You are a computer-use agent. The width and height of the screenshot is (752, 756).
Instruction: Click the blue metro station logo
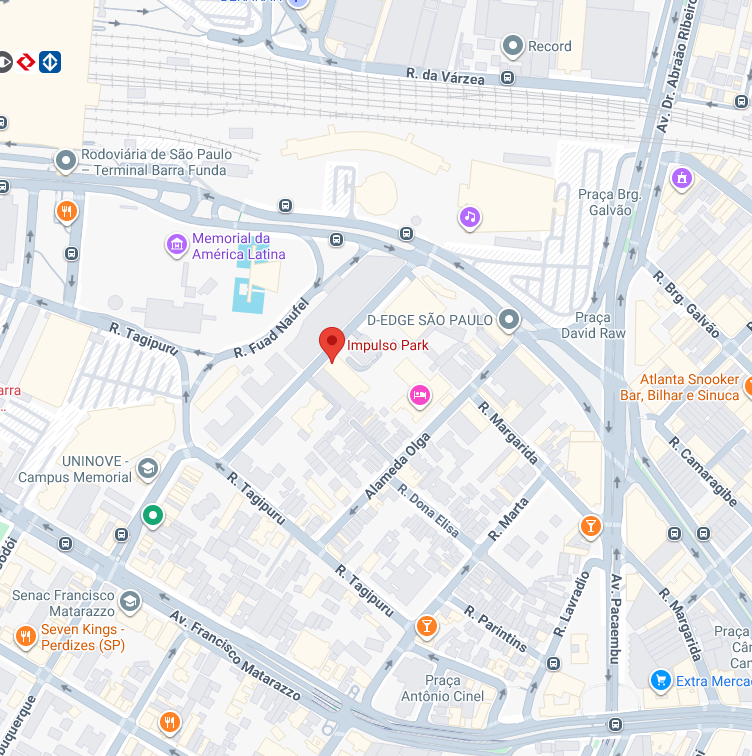point(50,62)
